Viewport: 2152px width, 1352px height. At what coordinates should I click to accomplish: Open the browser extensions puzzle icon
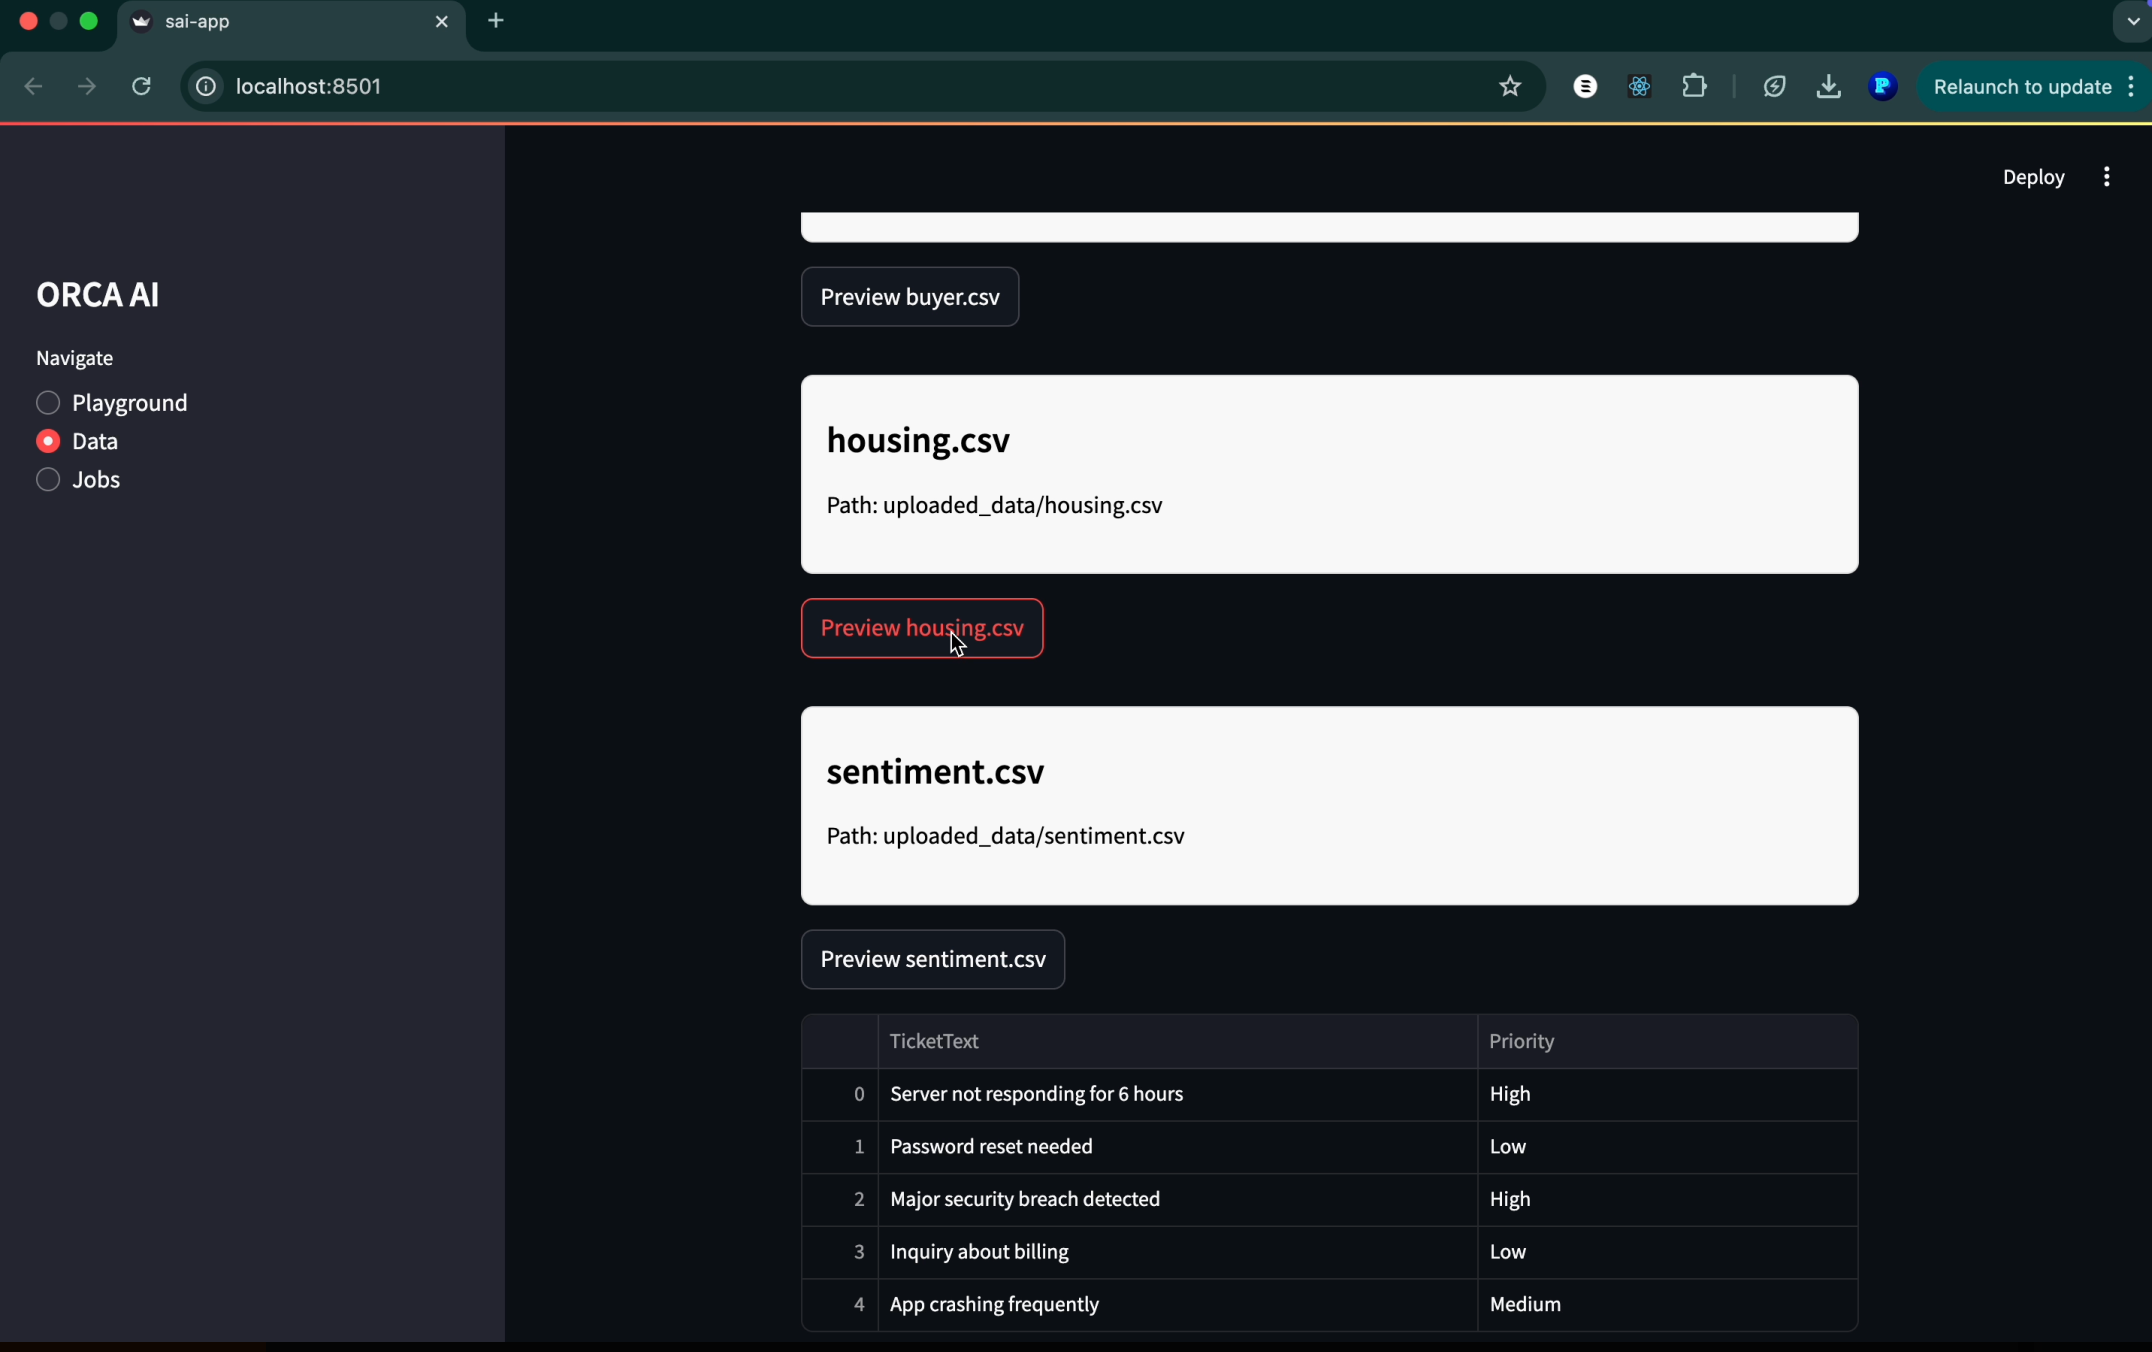[x=1694, y=87]
